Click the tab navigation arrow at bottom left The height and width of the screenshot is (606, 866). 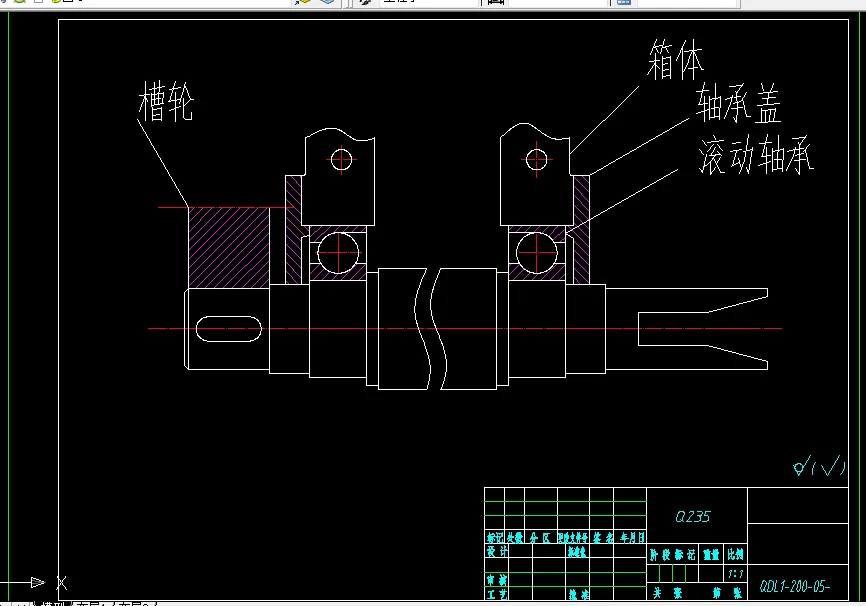click(x=8, y=602)
